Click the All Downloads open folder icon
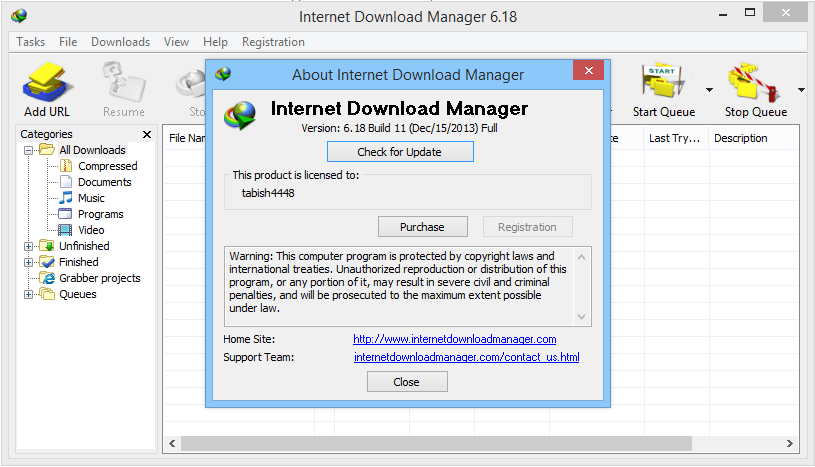The height and width of the screenshot is (467, 815). tap(47, 150)
